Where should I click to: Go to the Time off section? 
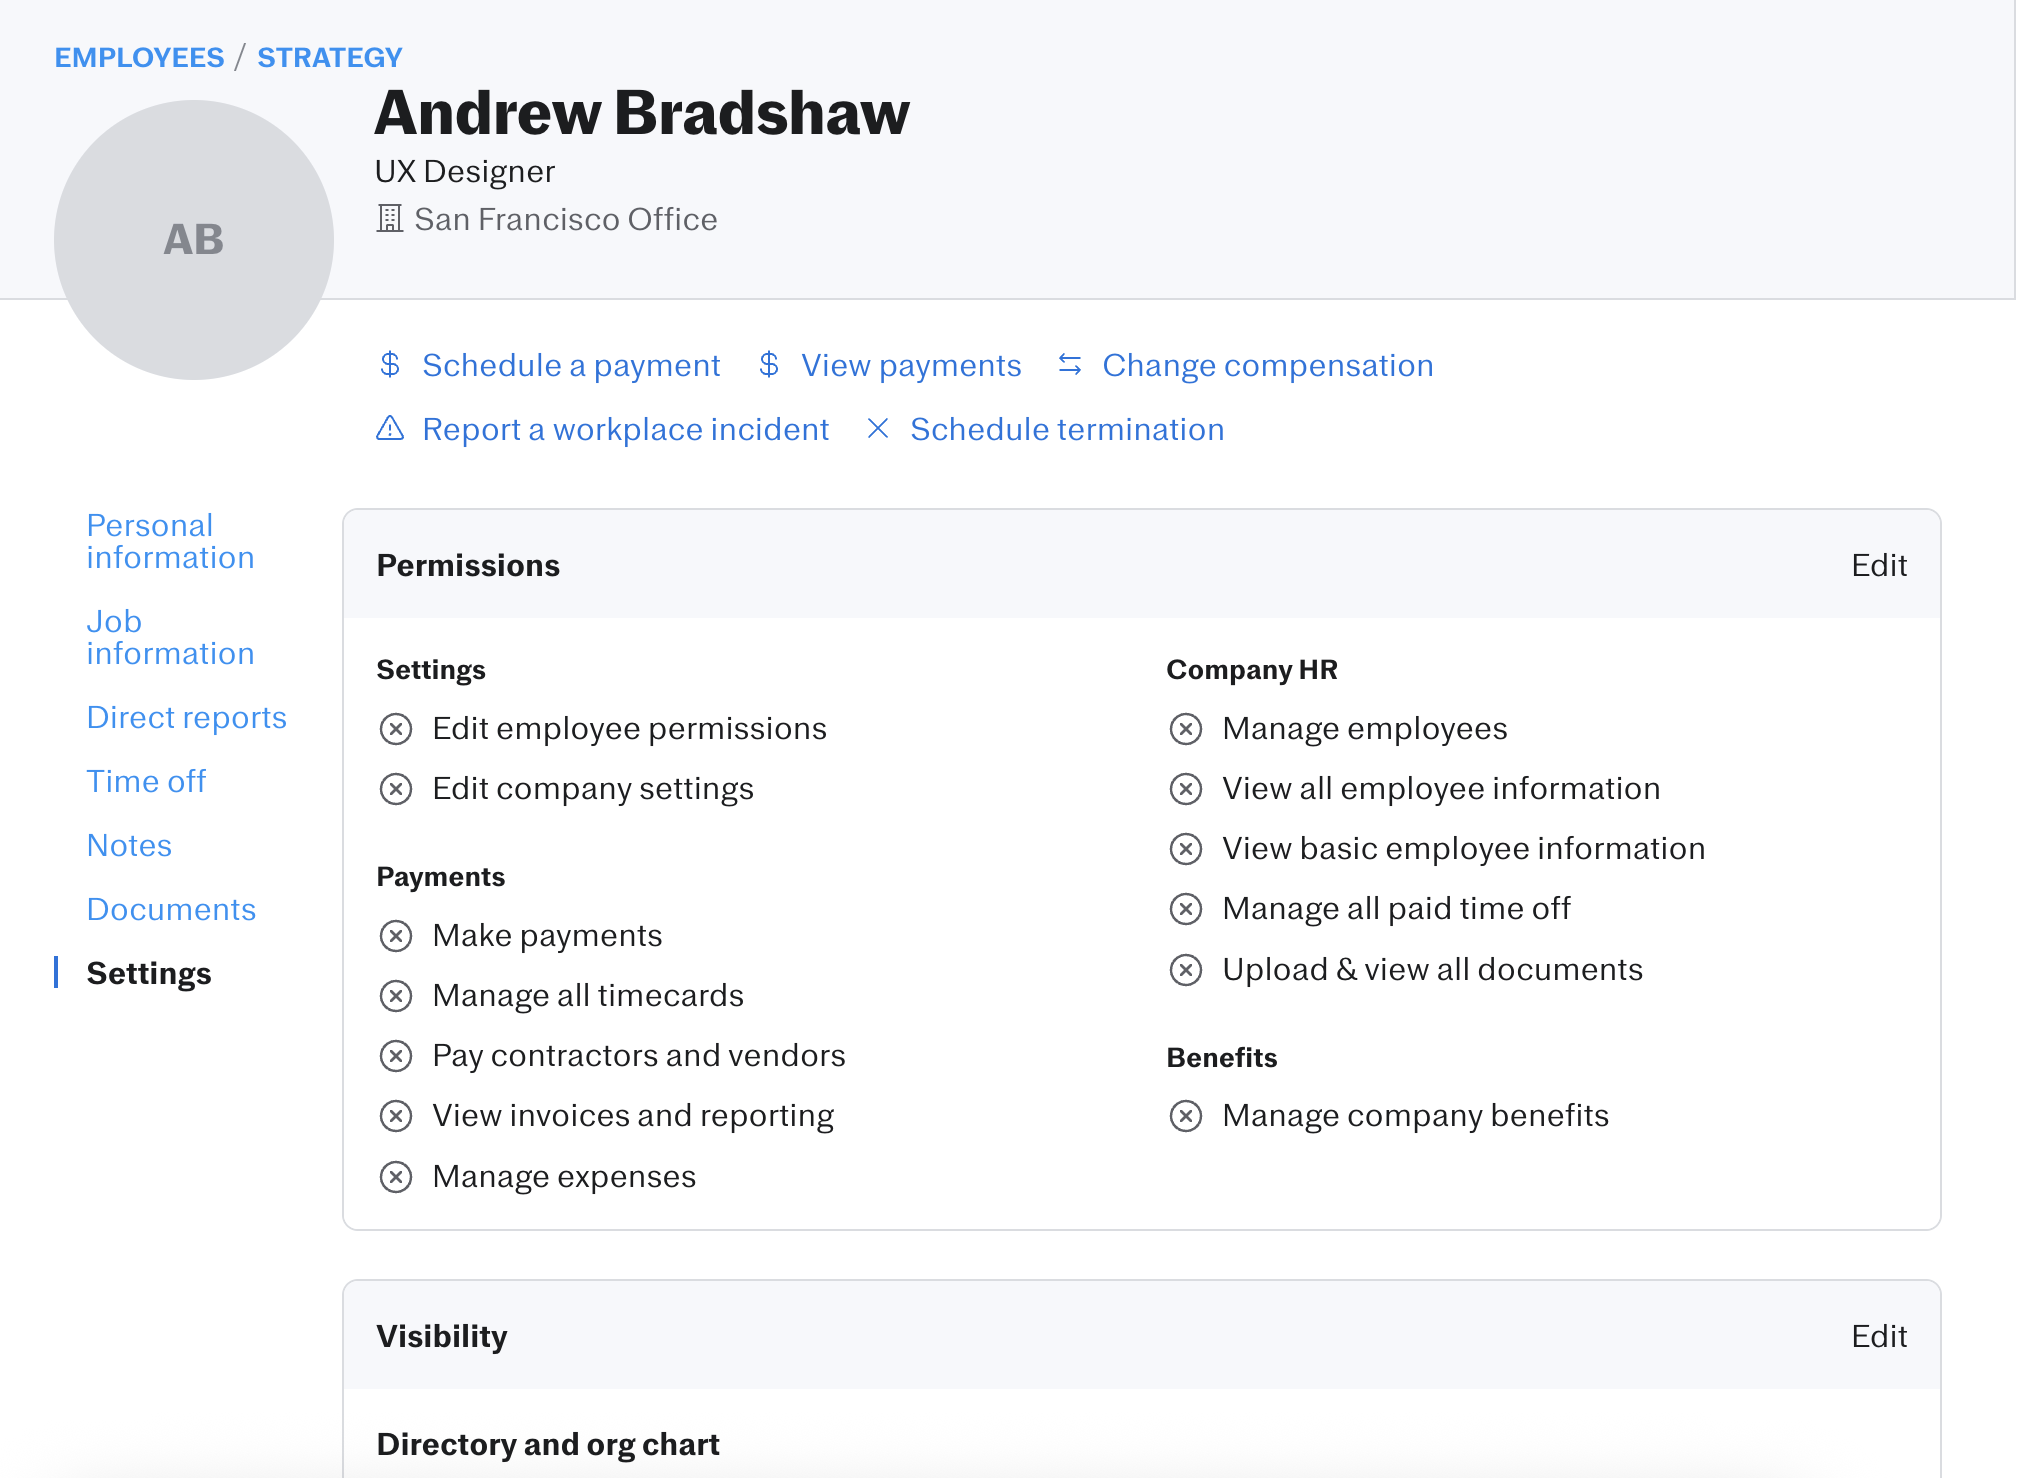[146, 781]
